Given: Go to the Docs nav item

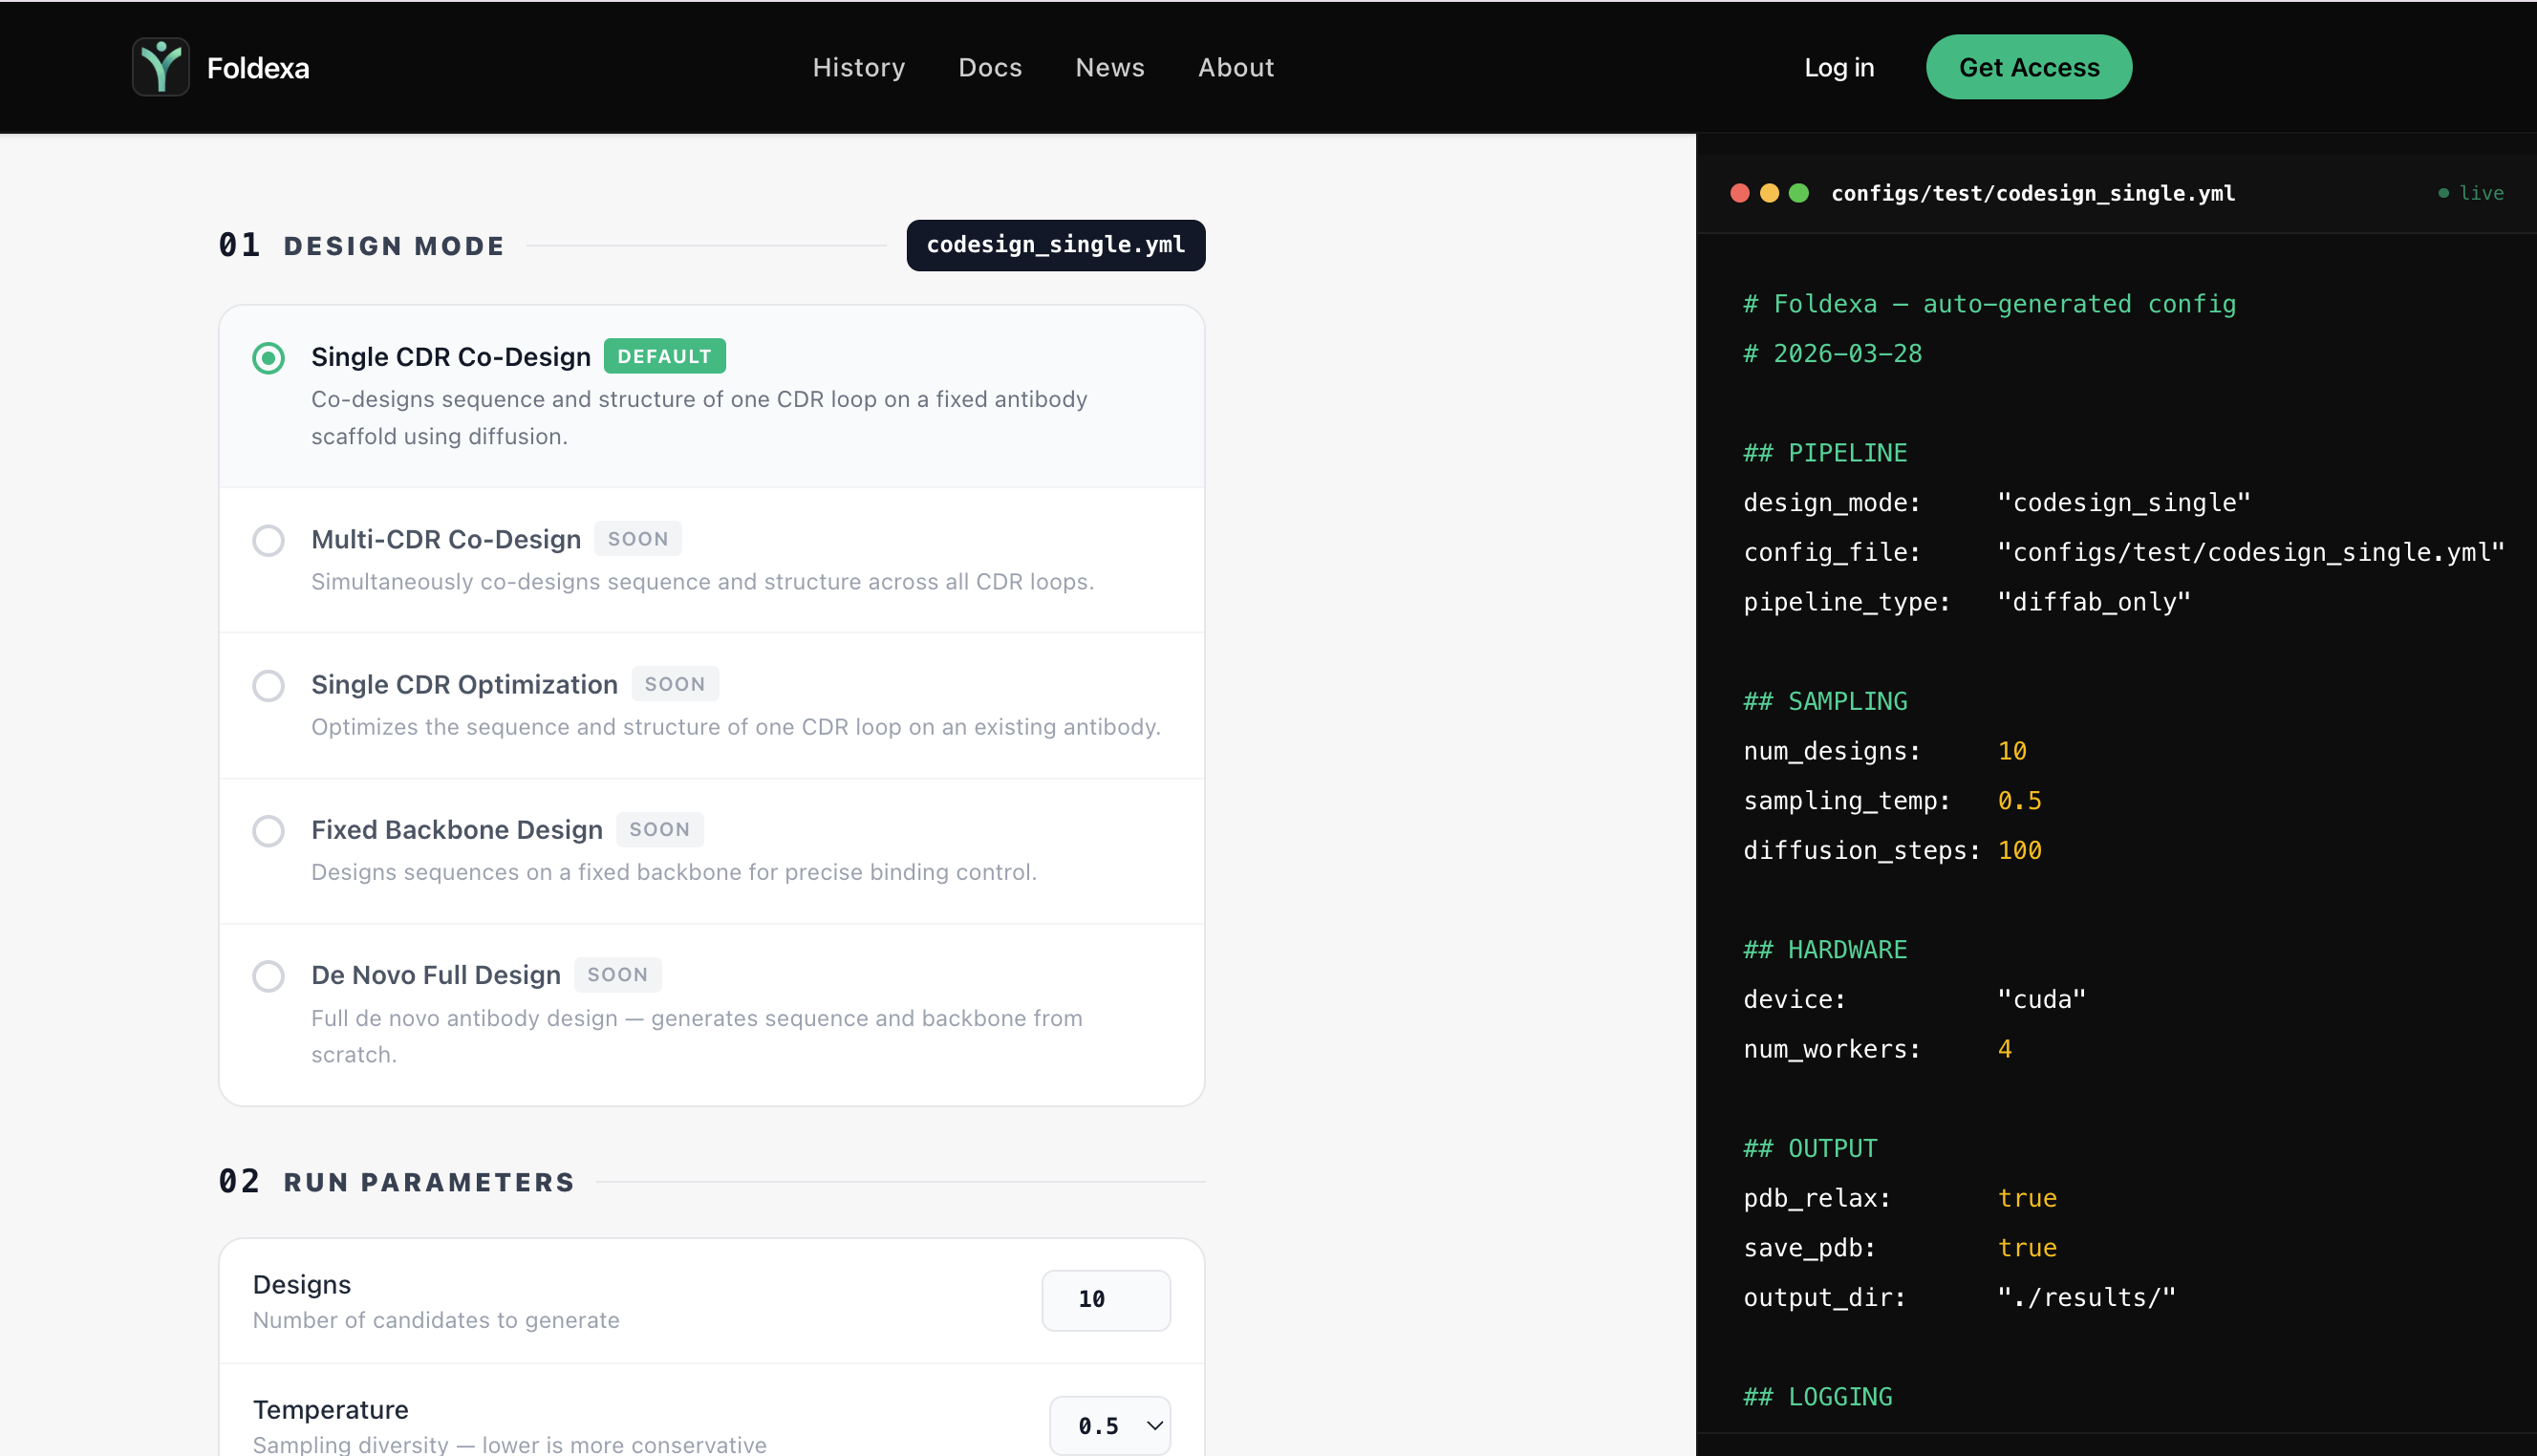Looking at the screenshot, I should click(989, 67).
